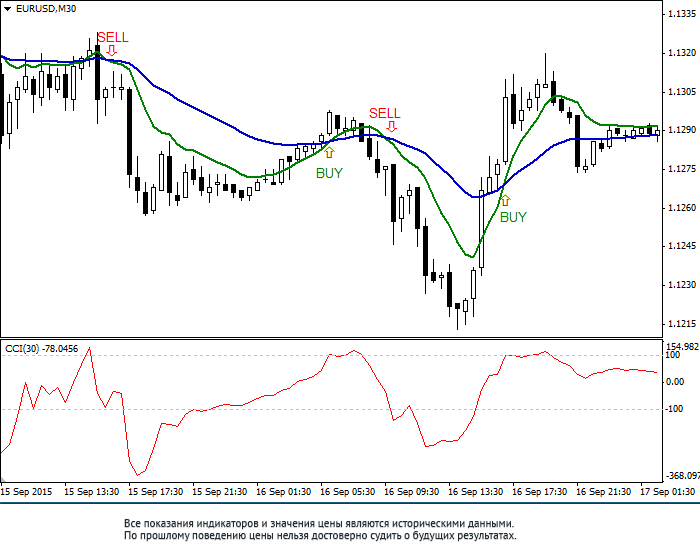Click the 16 Sep 09:30 time label

(411, 492)
